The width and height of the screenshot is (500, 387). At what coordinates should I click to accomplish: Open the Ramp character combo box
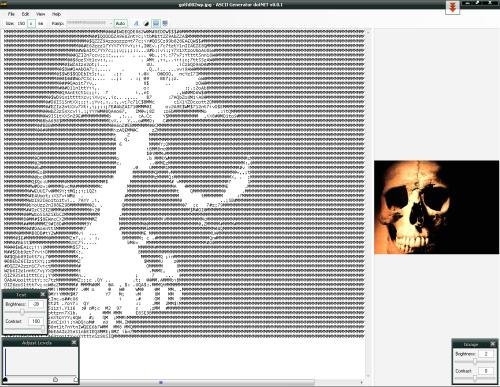click(89, 23)
